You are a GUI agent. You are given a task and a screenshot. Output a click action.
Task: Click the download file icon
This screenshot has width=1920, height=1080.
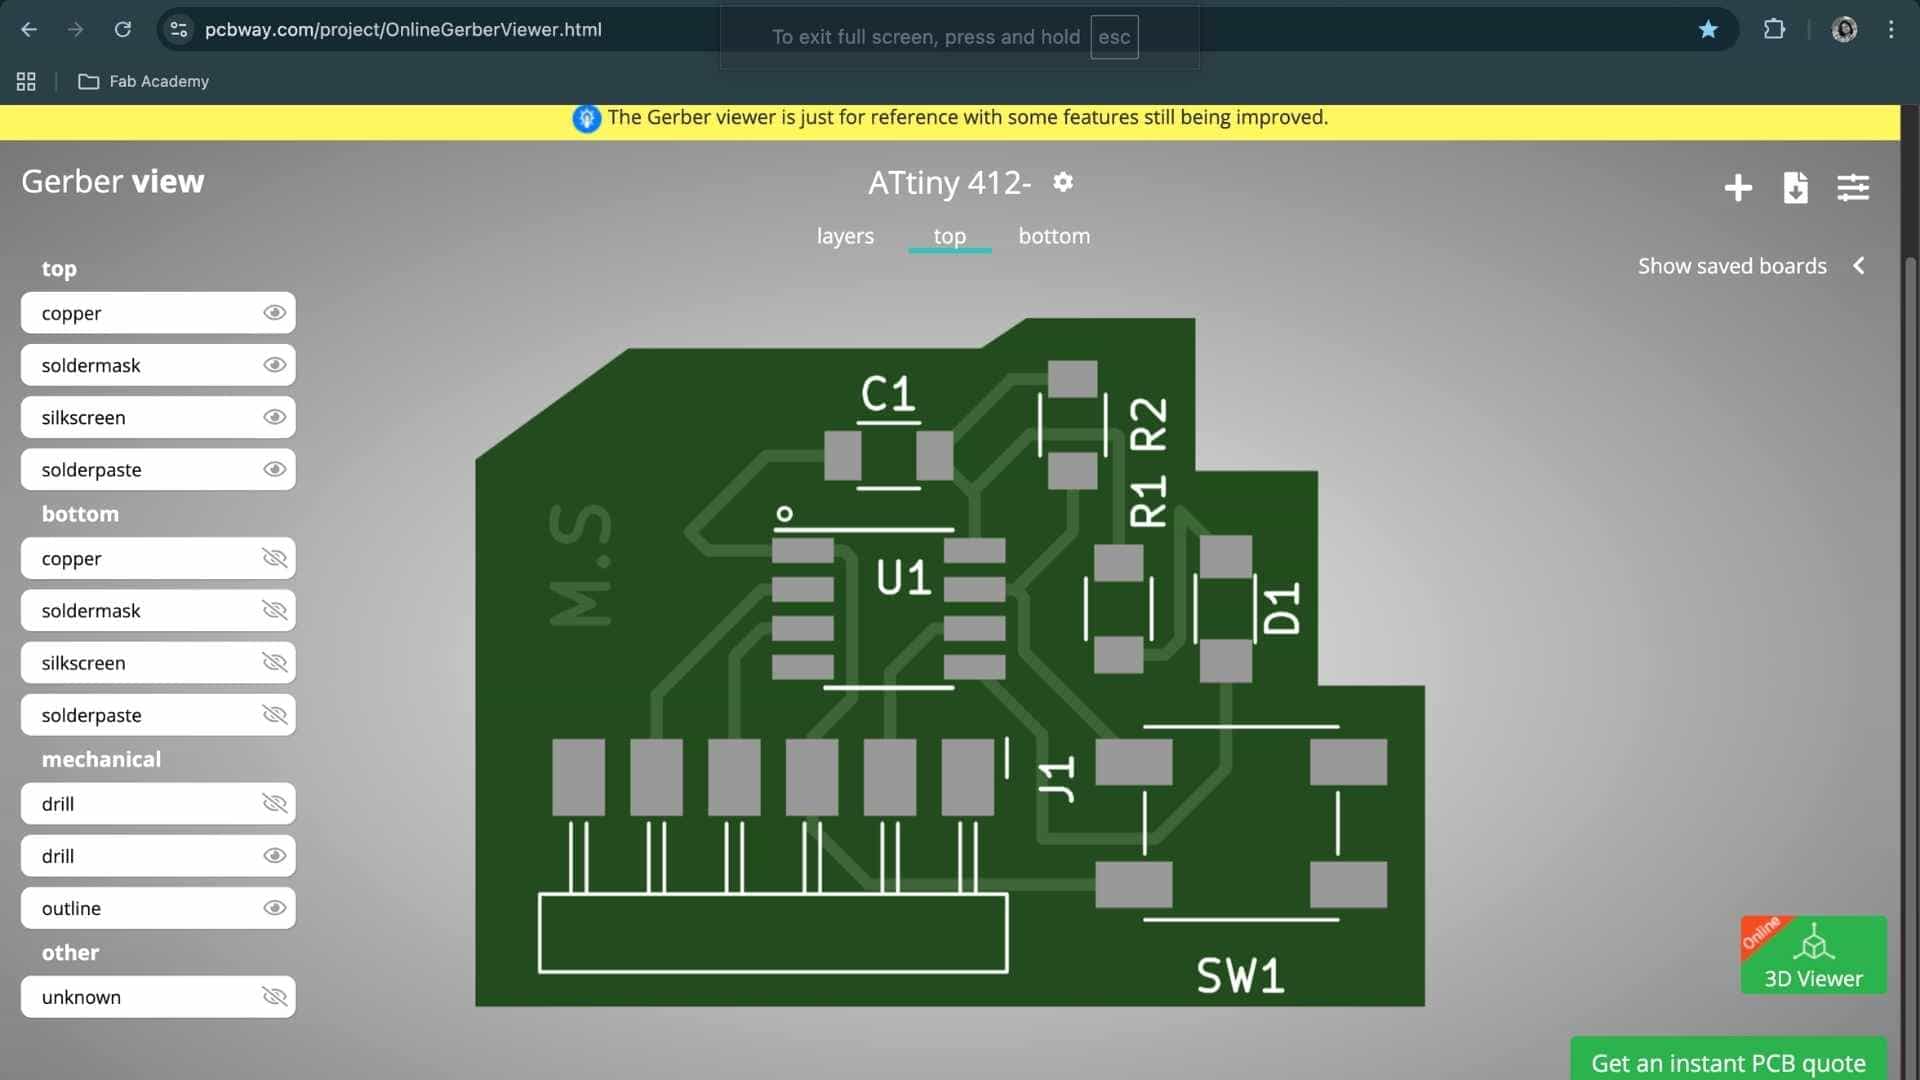click(x=1795, y=187)
